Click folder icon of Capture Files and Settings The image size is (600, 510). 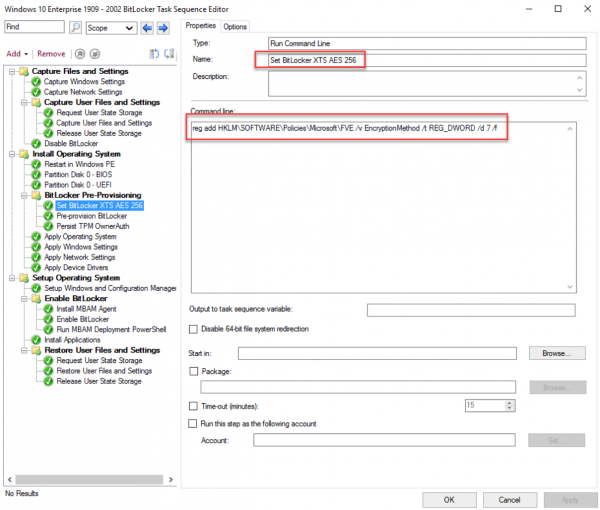coord(24,72)
